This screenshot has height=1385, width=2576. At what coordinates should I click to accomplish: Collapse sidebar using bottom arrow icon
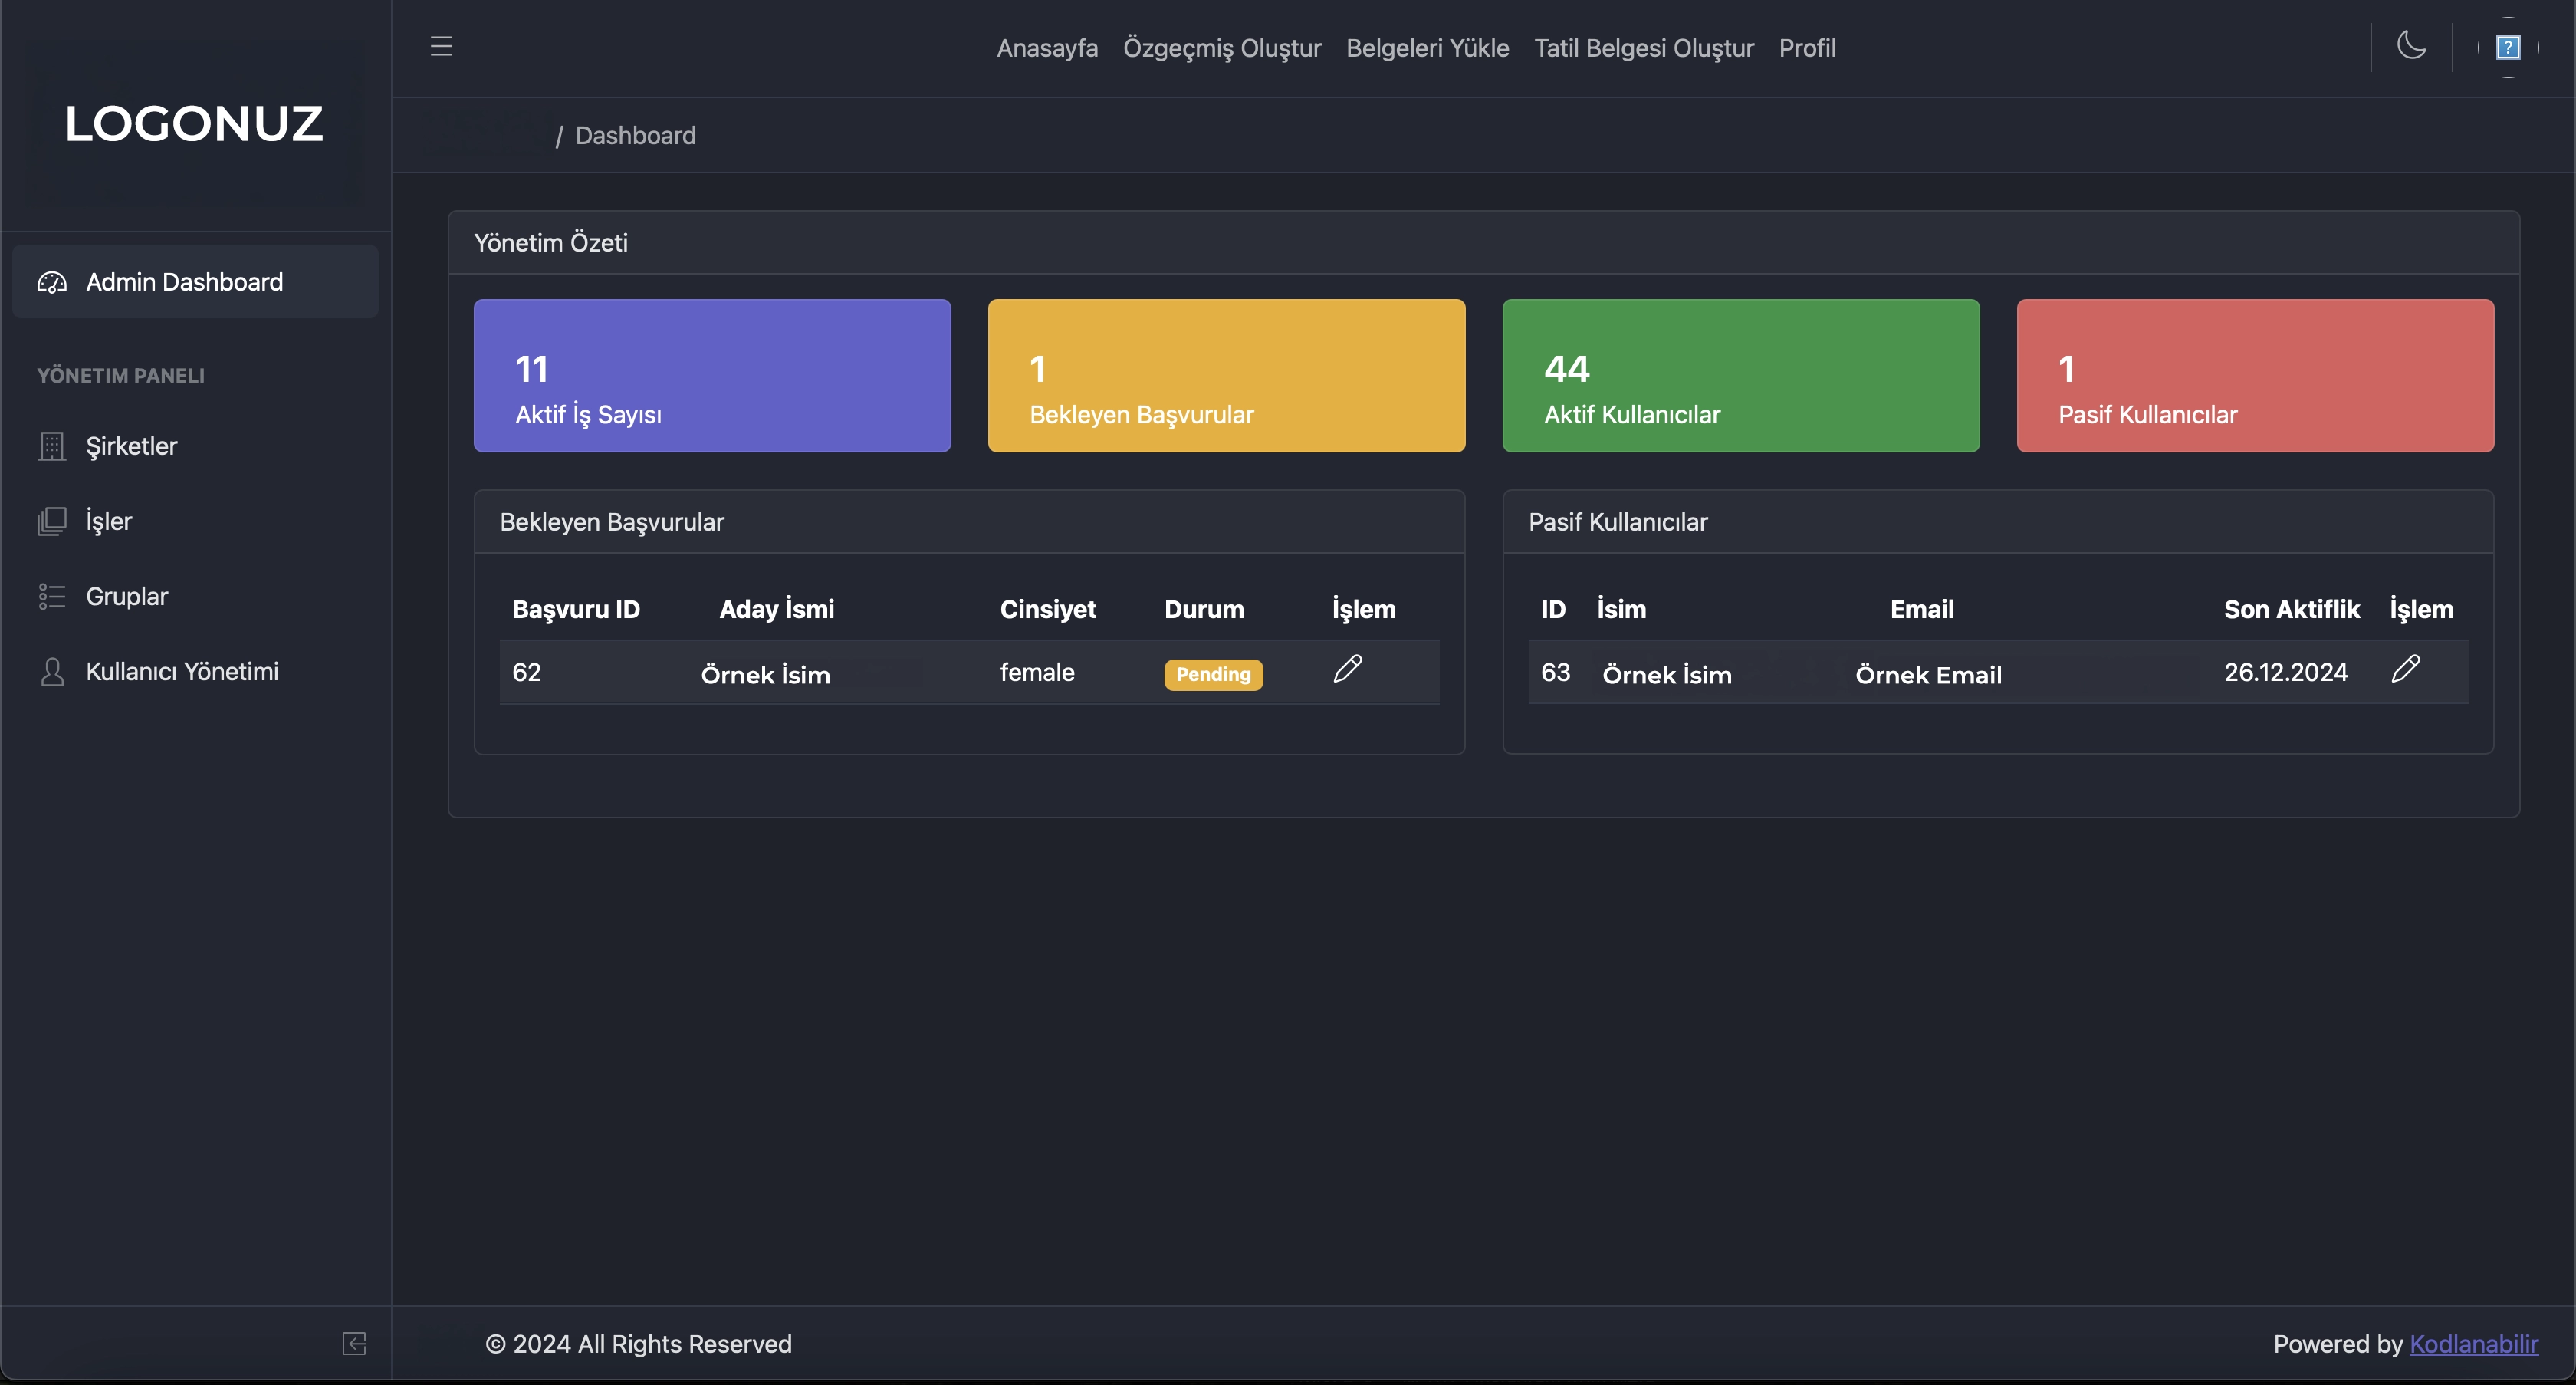354,1343
